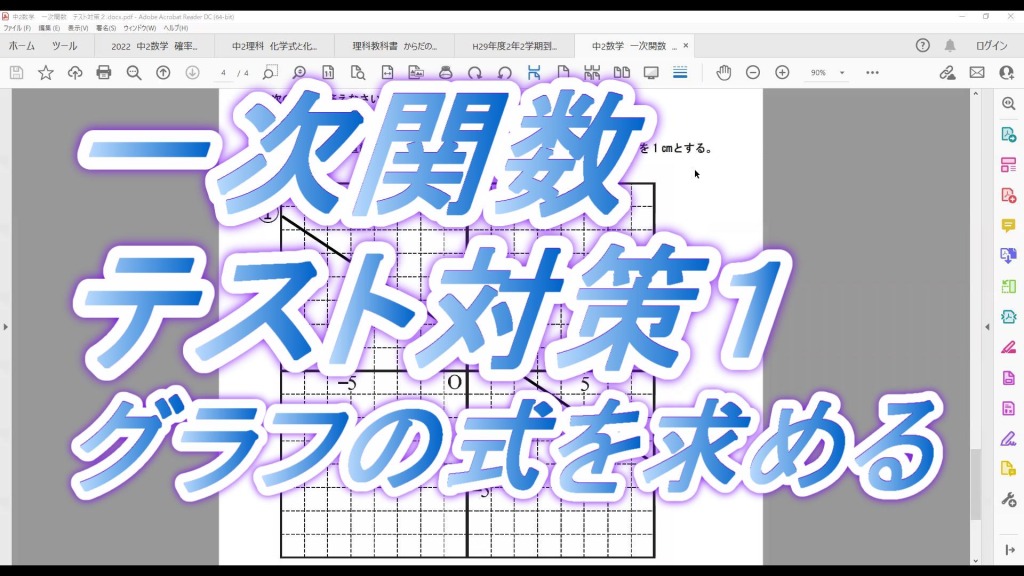Screen dimensions: 1024x576
Task: Select the hand pan tool
Action: pyautogui.click(x=723, y=73)
